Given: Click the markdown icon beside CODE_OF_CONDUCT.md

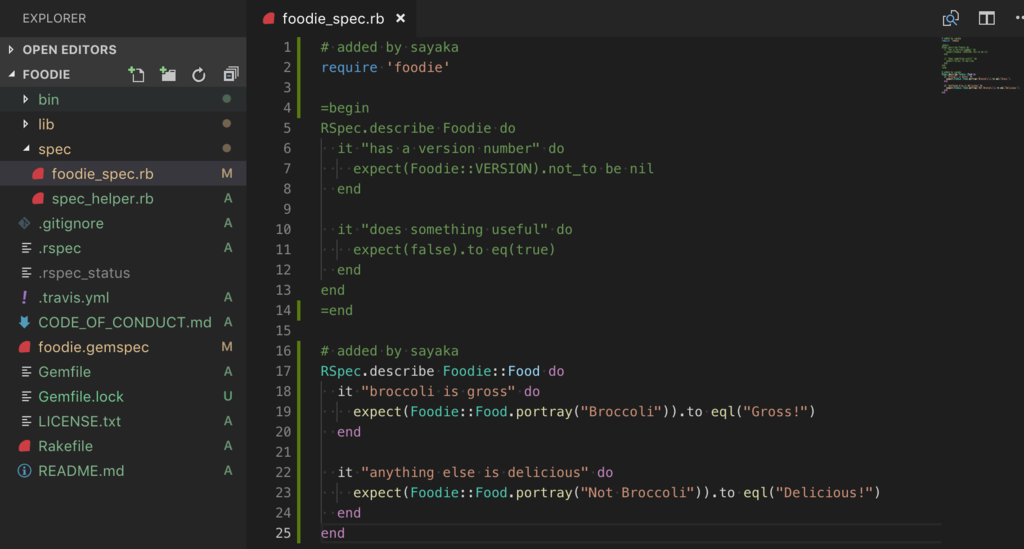Looking at the screenshot, I should (x=24, y=322).
